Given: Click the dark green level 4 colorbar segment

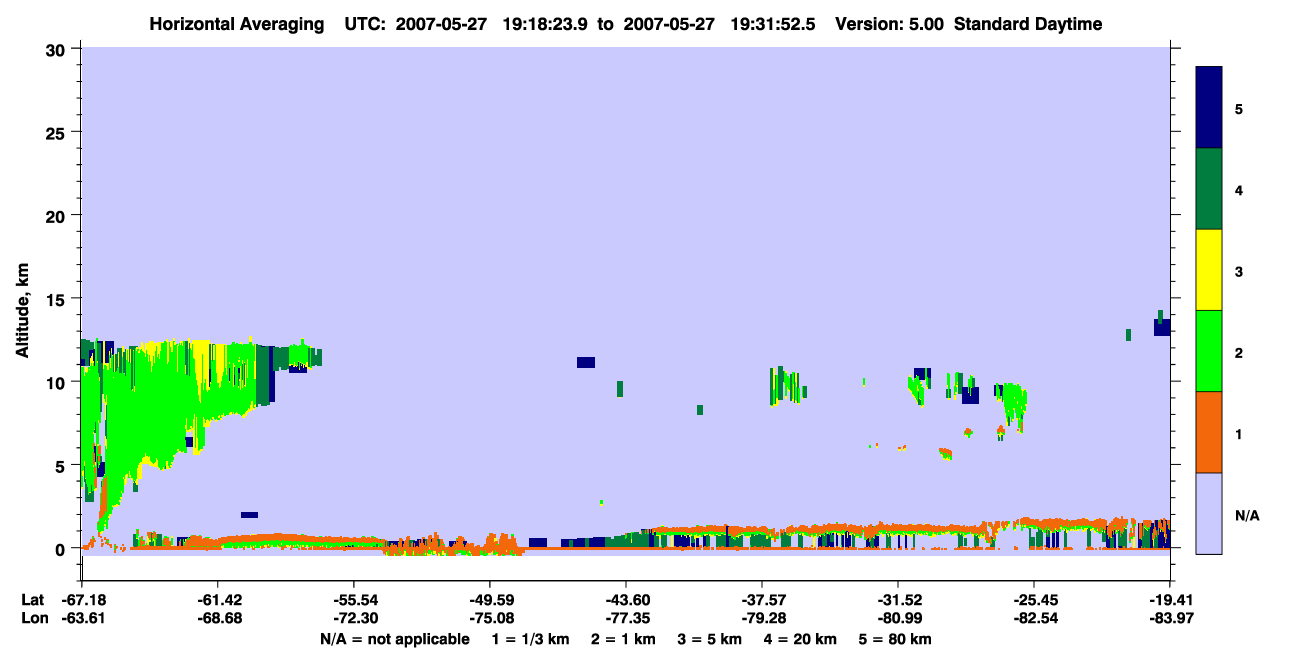Looking at the screenshot, I should pos(1209,189).
